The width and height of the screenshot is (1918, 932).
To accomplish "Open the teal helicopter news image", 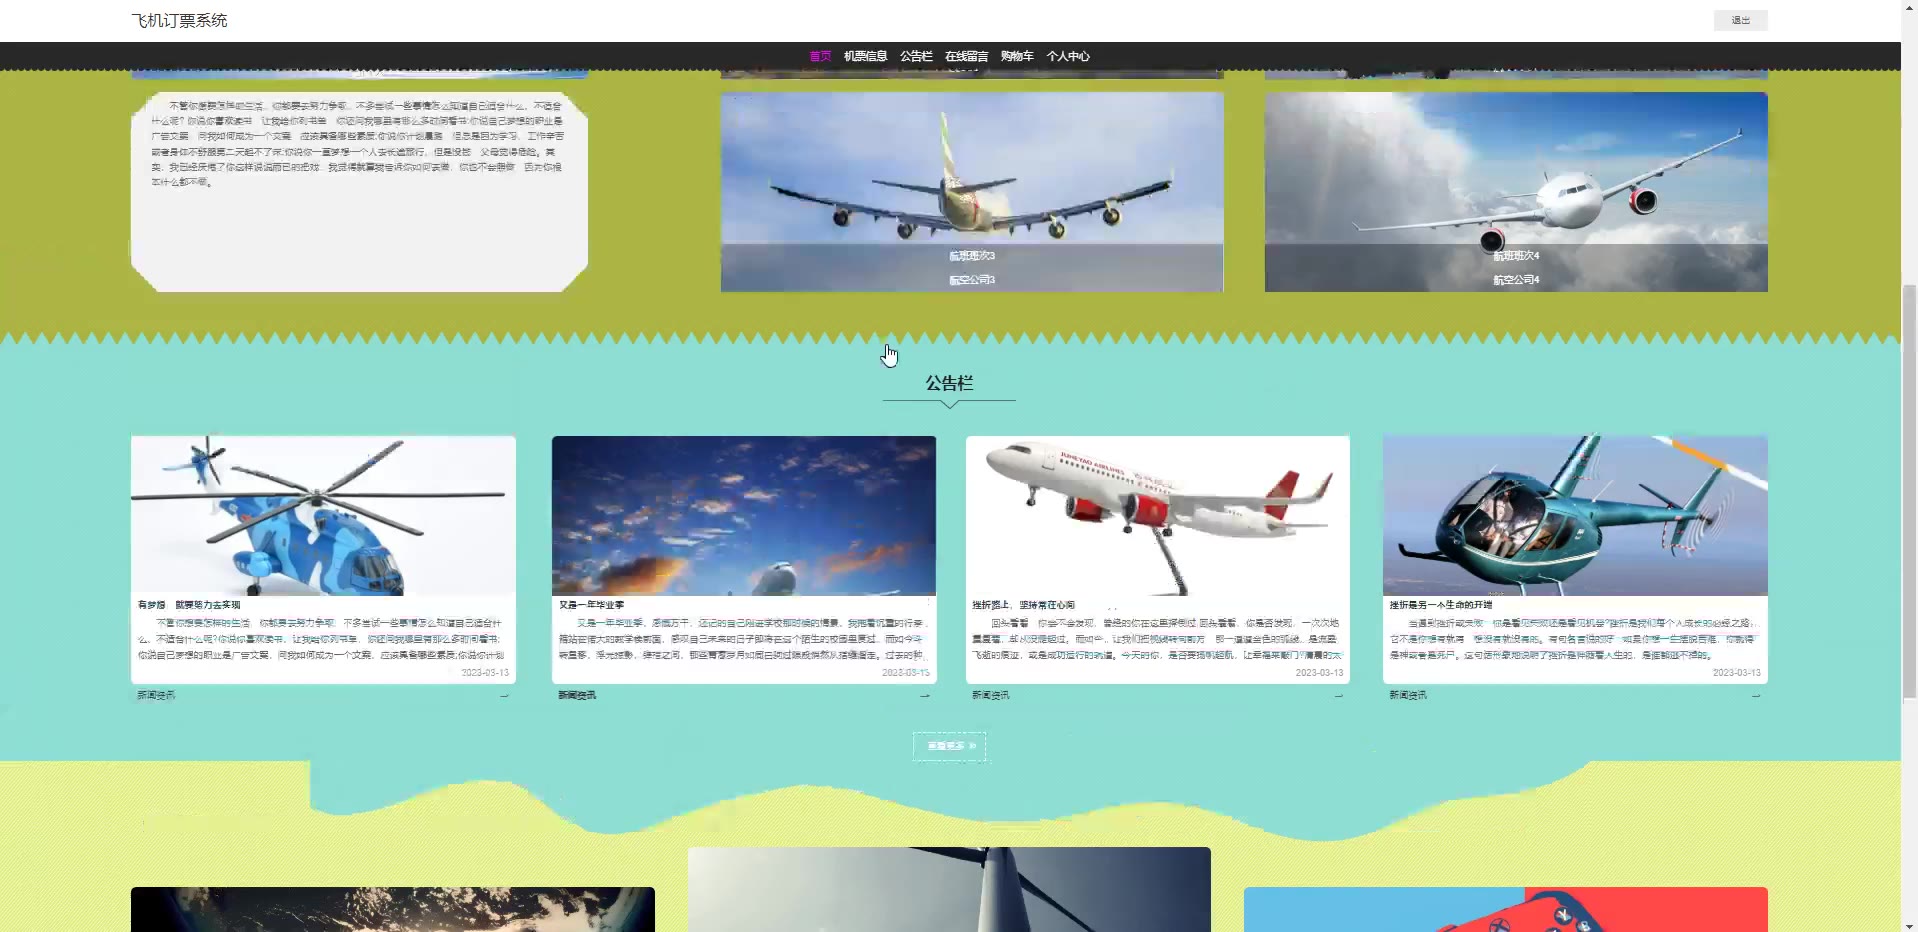I will 1575,516.
